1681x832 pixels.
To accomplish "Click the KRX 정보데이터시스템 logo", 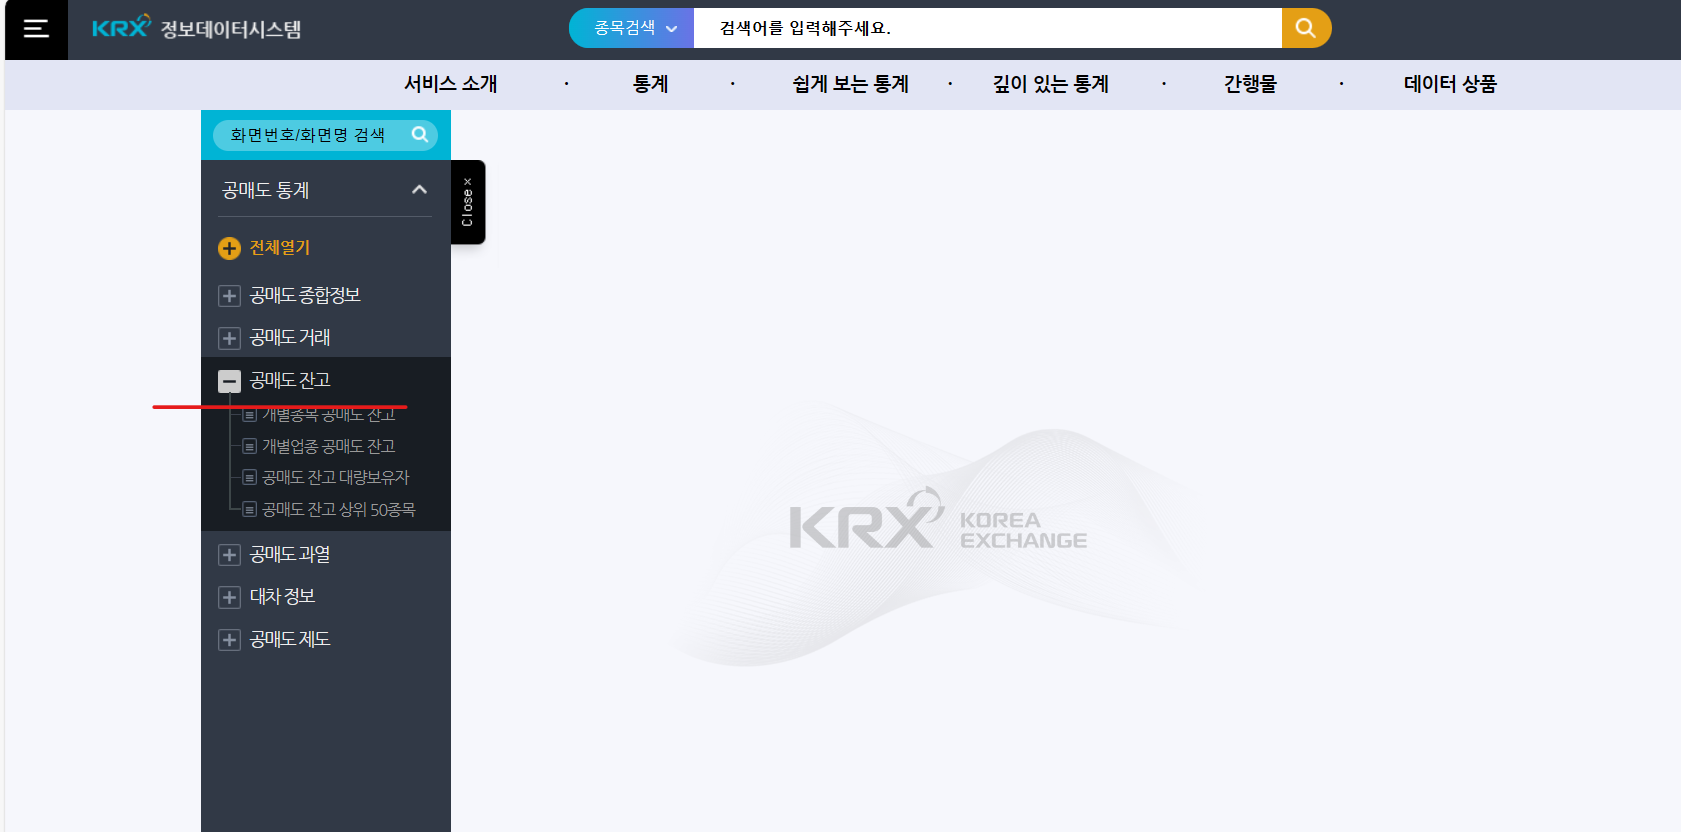I will coord(197,28).
